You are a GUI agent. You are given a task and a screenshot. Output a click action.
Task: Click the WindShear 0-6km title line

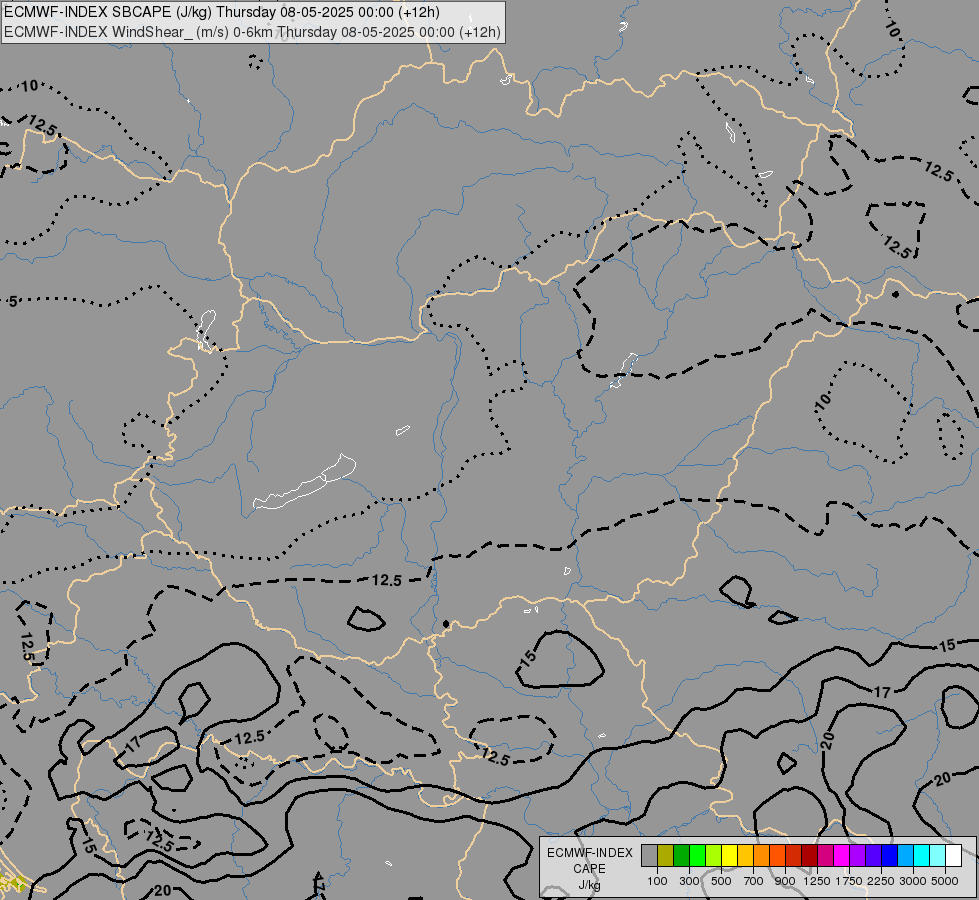(x=252, y=32)
